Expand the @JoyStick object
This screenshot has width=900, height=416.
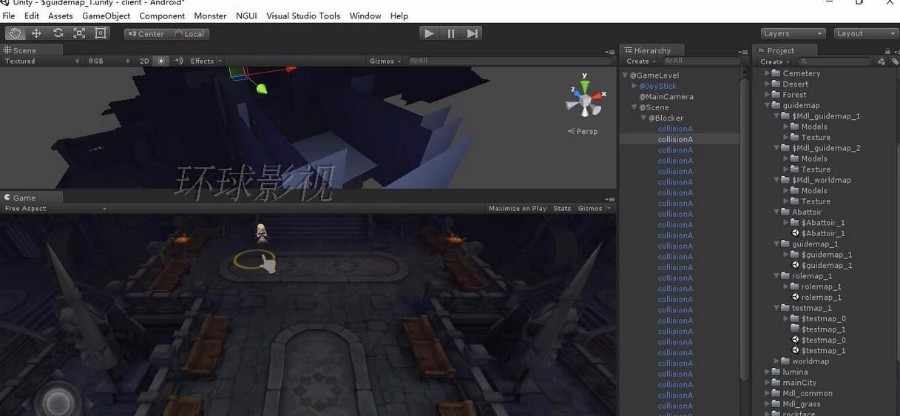[634, 86]
